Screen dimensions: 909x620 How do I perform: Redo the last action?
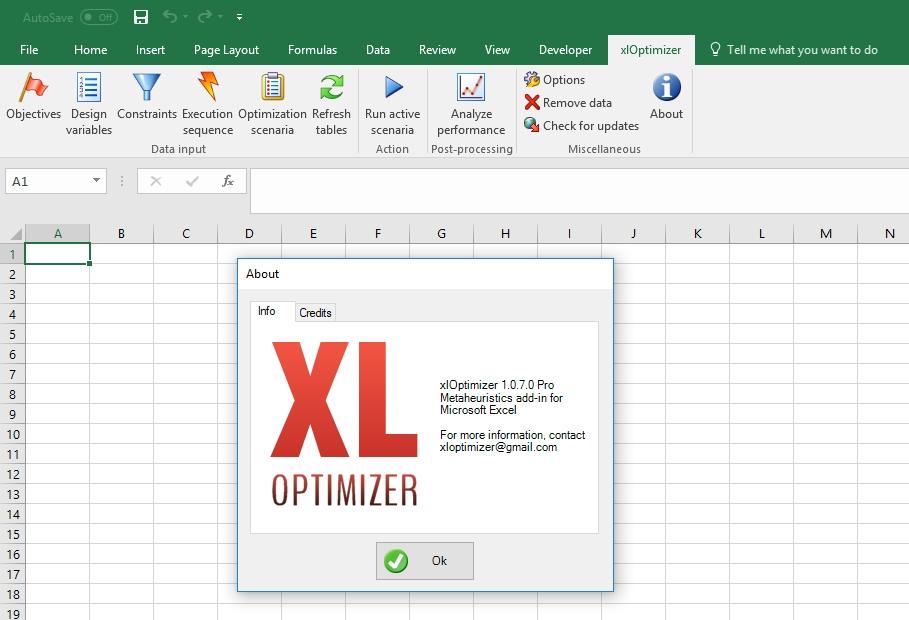pyautogui.click(x=205, y=16)
